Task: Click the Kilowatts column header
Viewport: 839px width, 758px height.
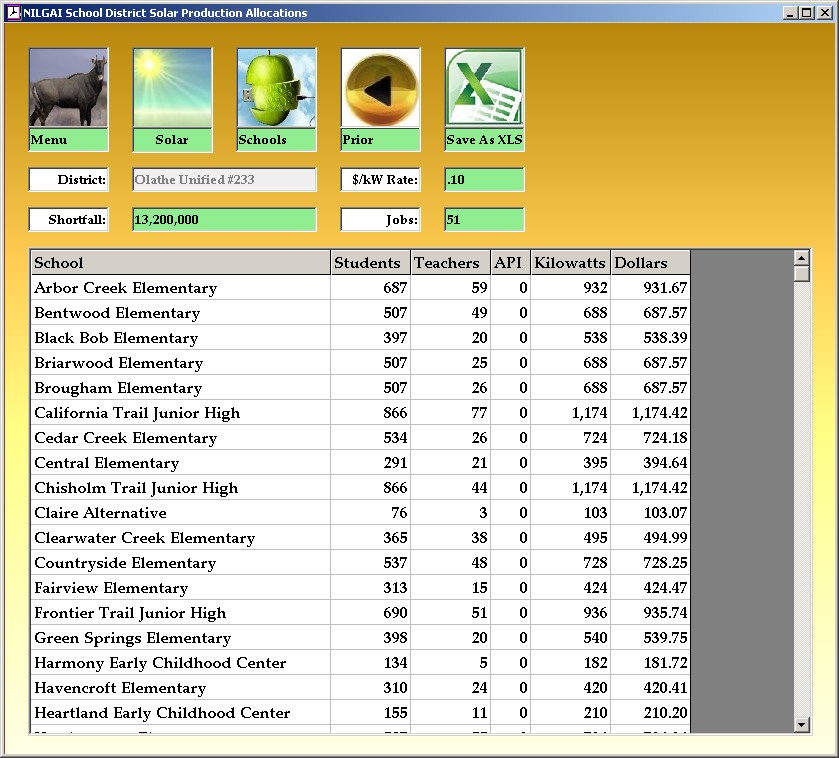Action: click(x=570, y=263)
